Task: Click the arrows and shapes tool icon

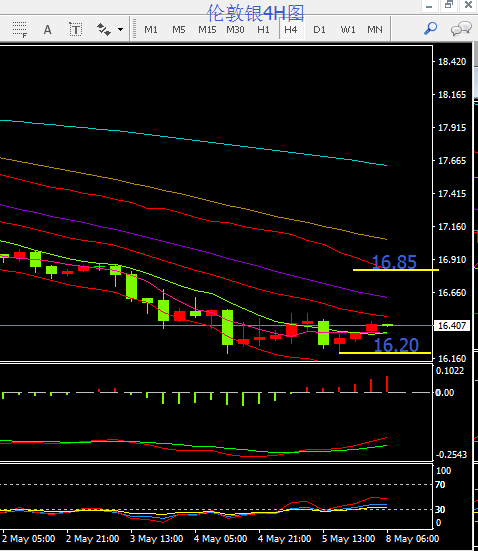Action: point(104,30)
